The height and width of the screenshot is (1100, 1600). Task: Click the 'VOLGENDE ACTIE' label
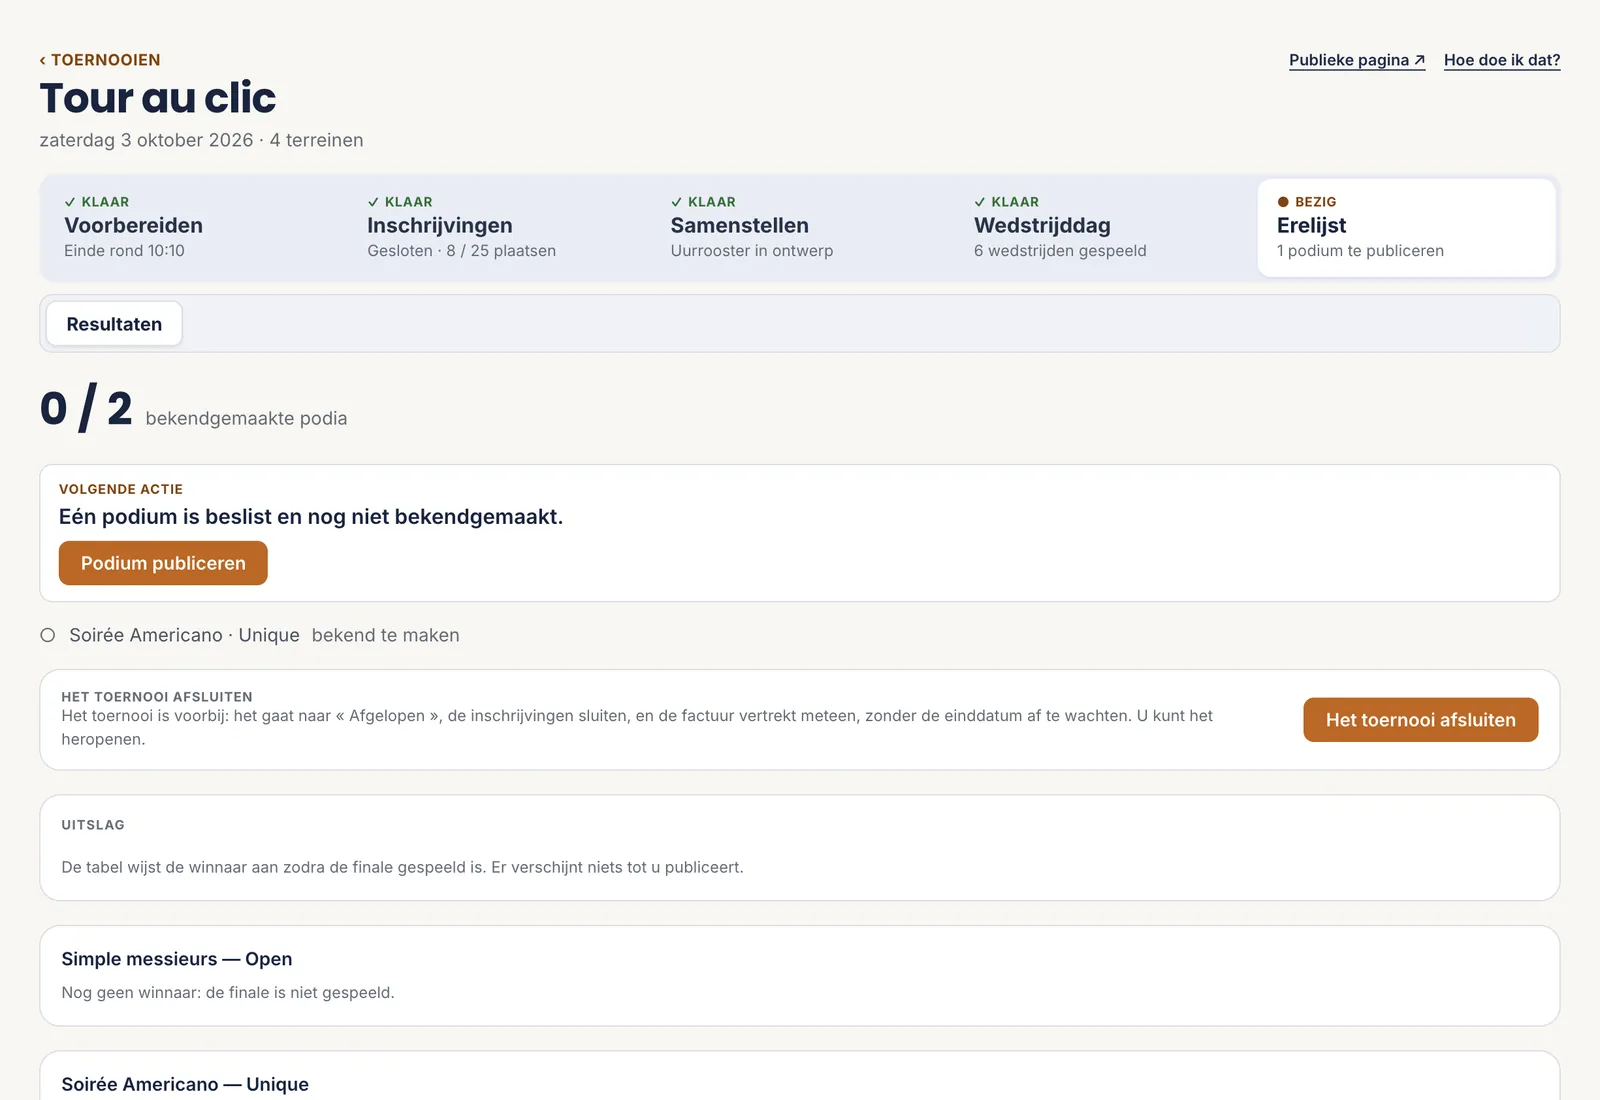(121, 489)
